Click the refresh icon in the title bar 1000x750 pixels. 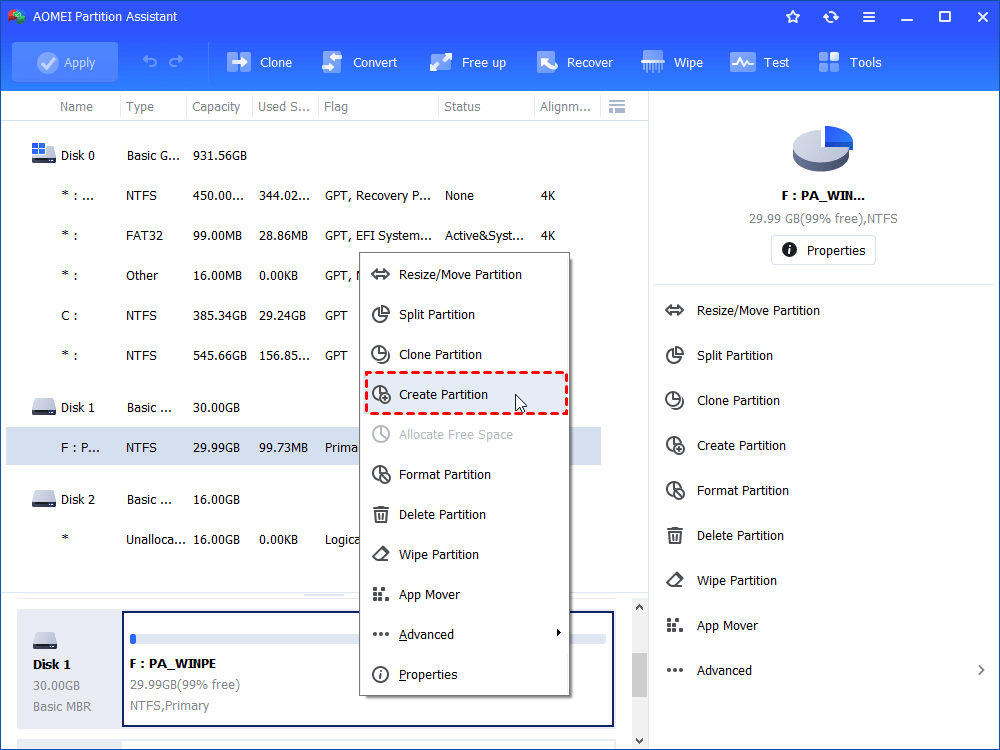(x=831, y=16)
